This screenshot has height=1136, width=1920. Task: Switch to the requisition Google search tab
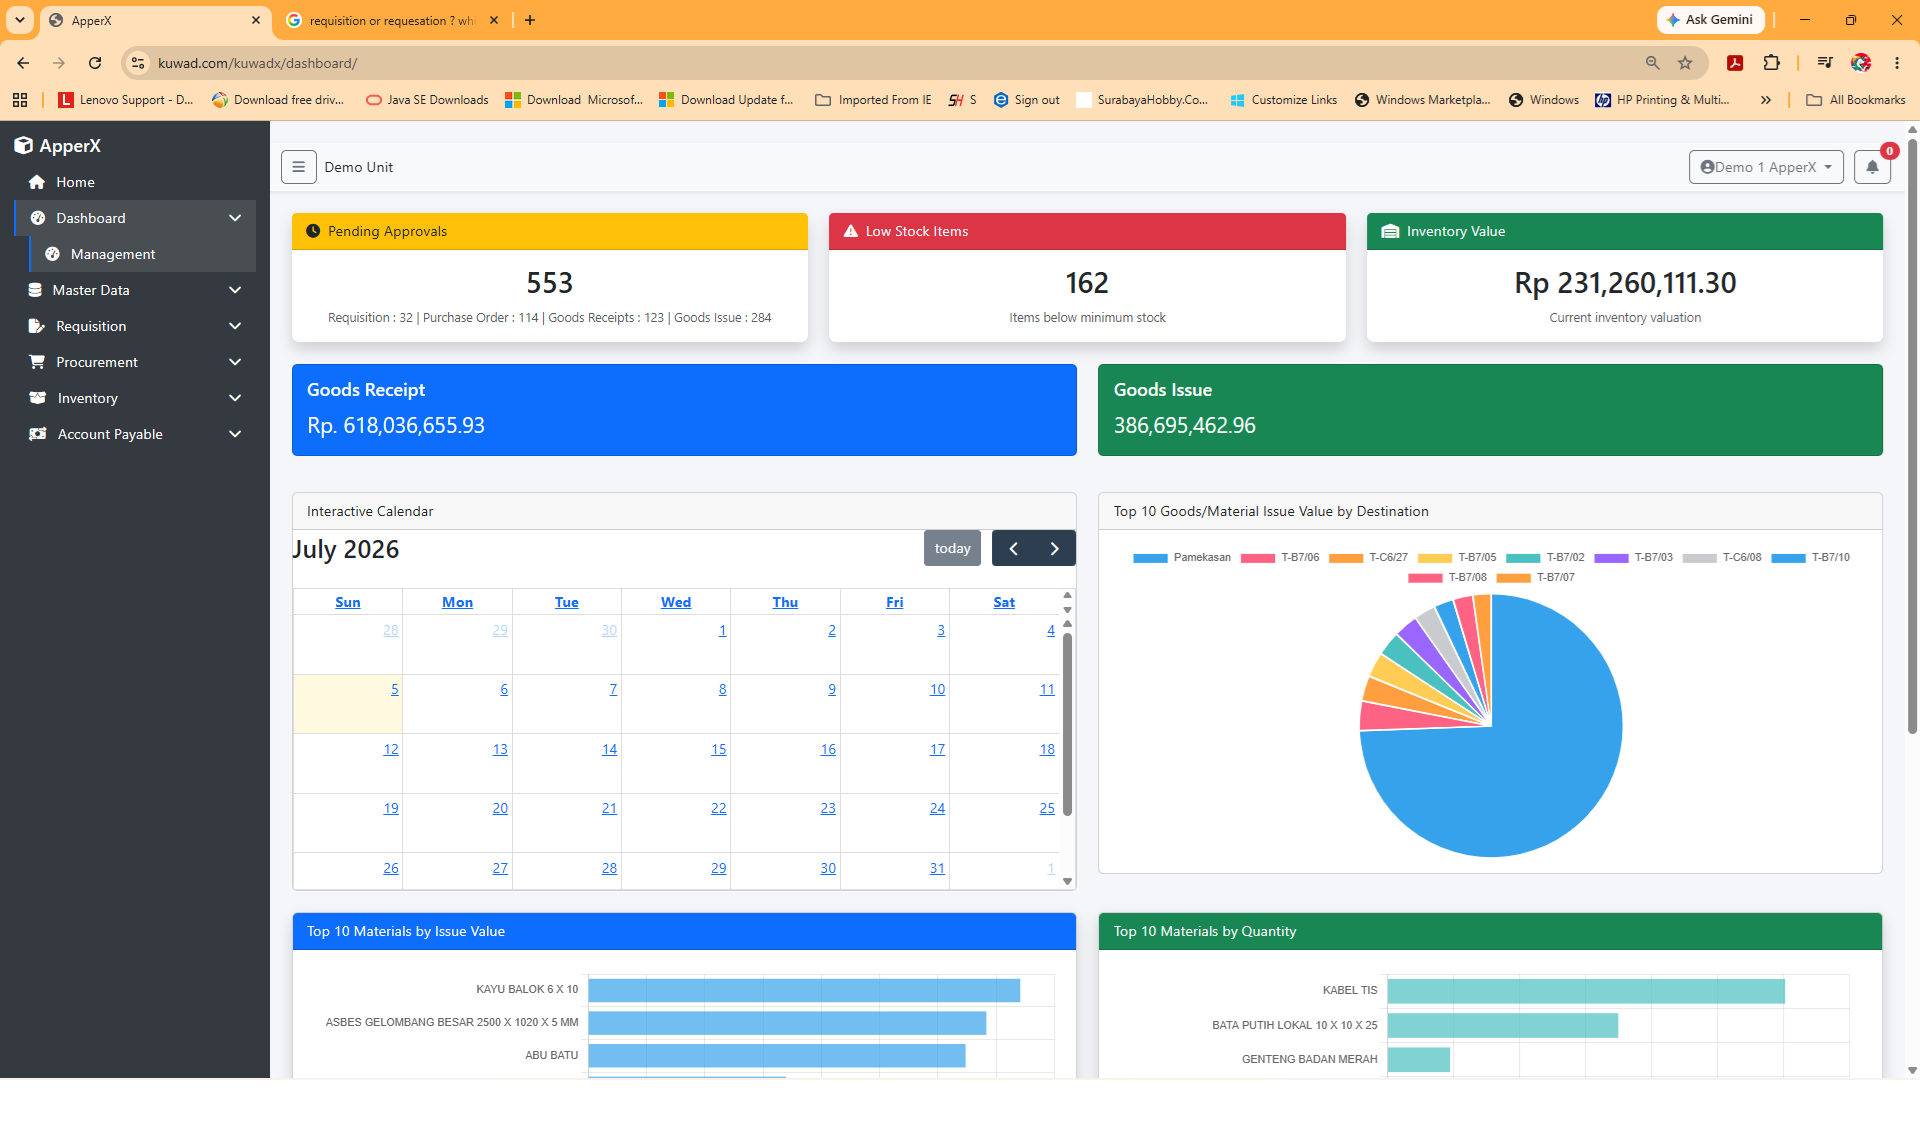point(392,20)
